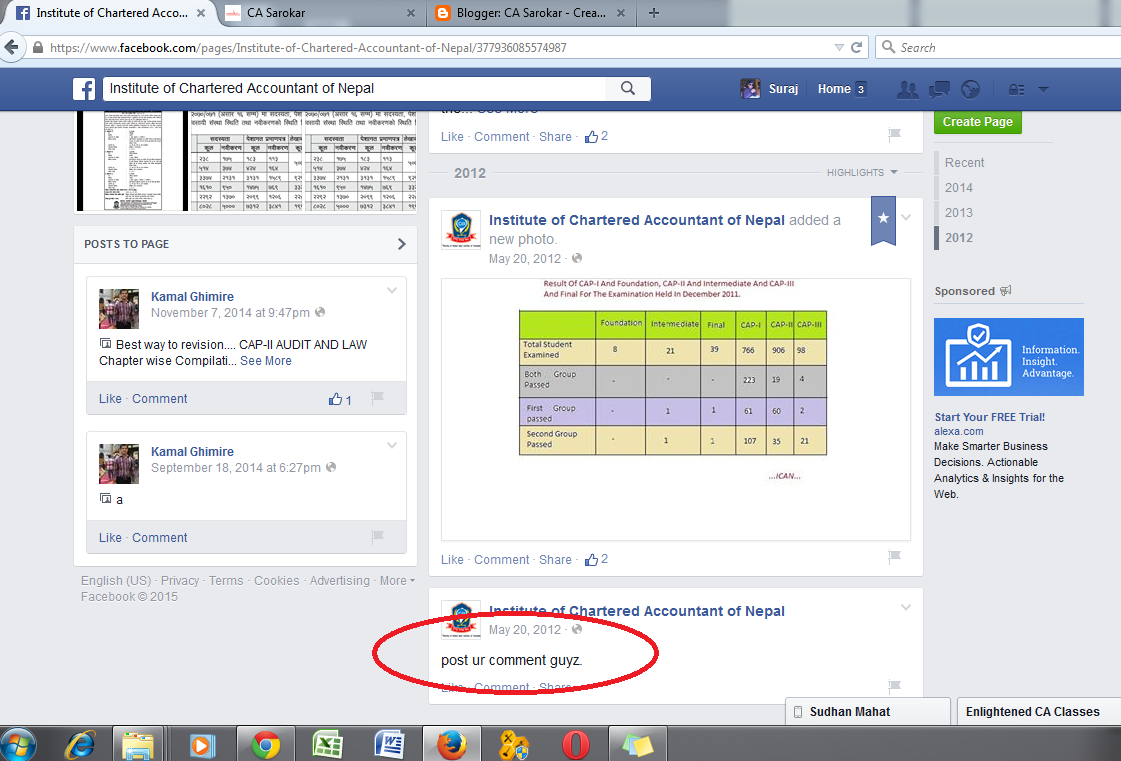Open the account menu arrow in header
The image size is (1121, 761).
(1043, 89)
